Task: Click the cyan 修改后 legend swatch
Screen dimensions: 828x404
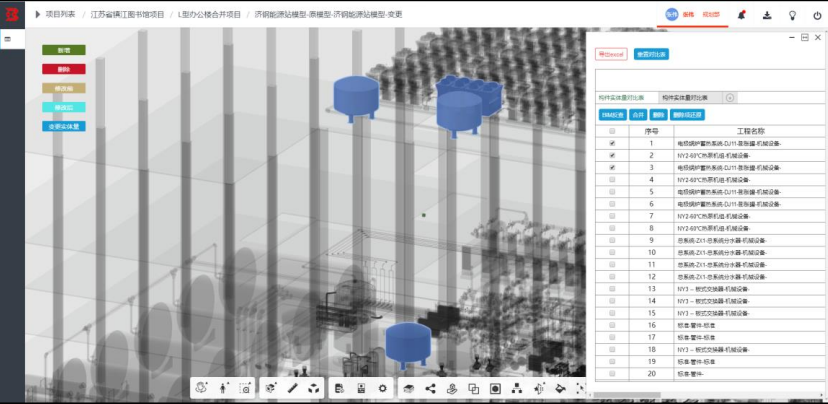Action: click(64, 107)
